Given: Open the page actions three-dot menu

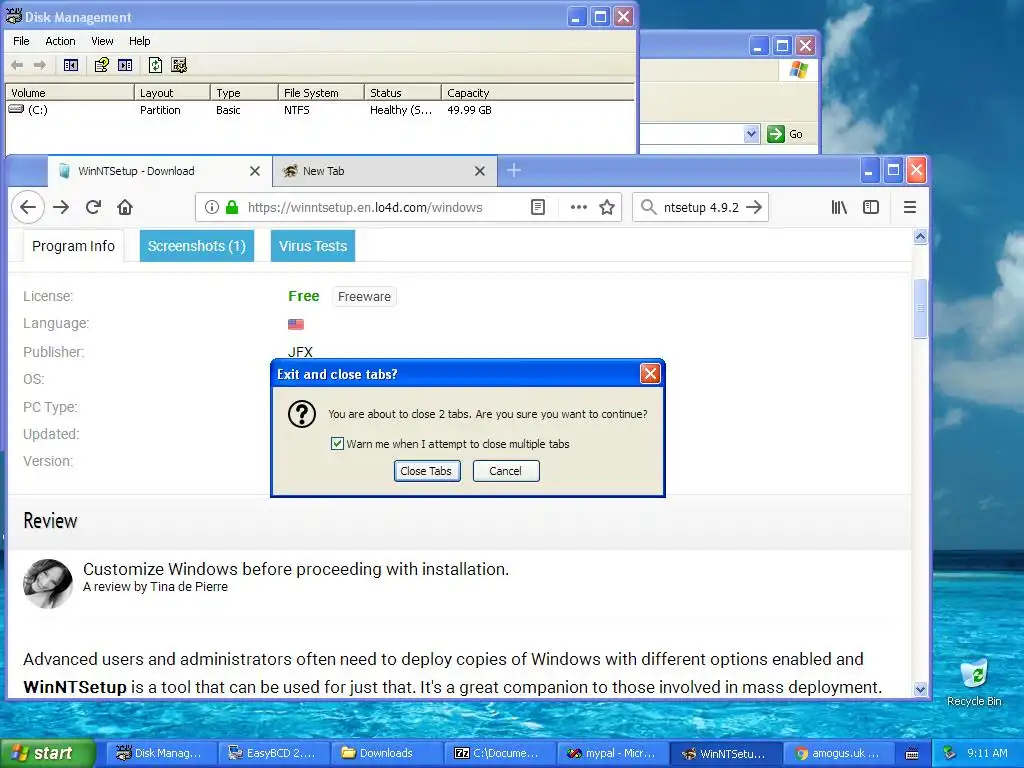Looking at the screenshot, I should (579, 207).
